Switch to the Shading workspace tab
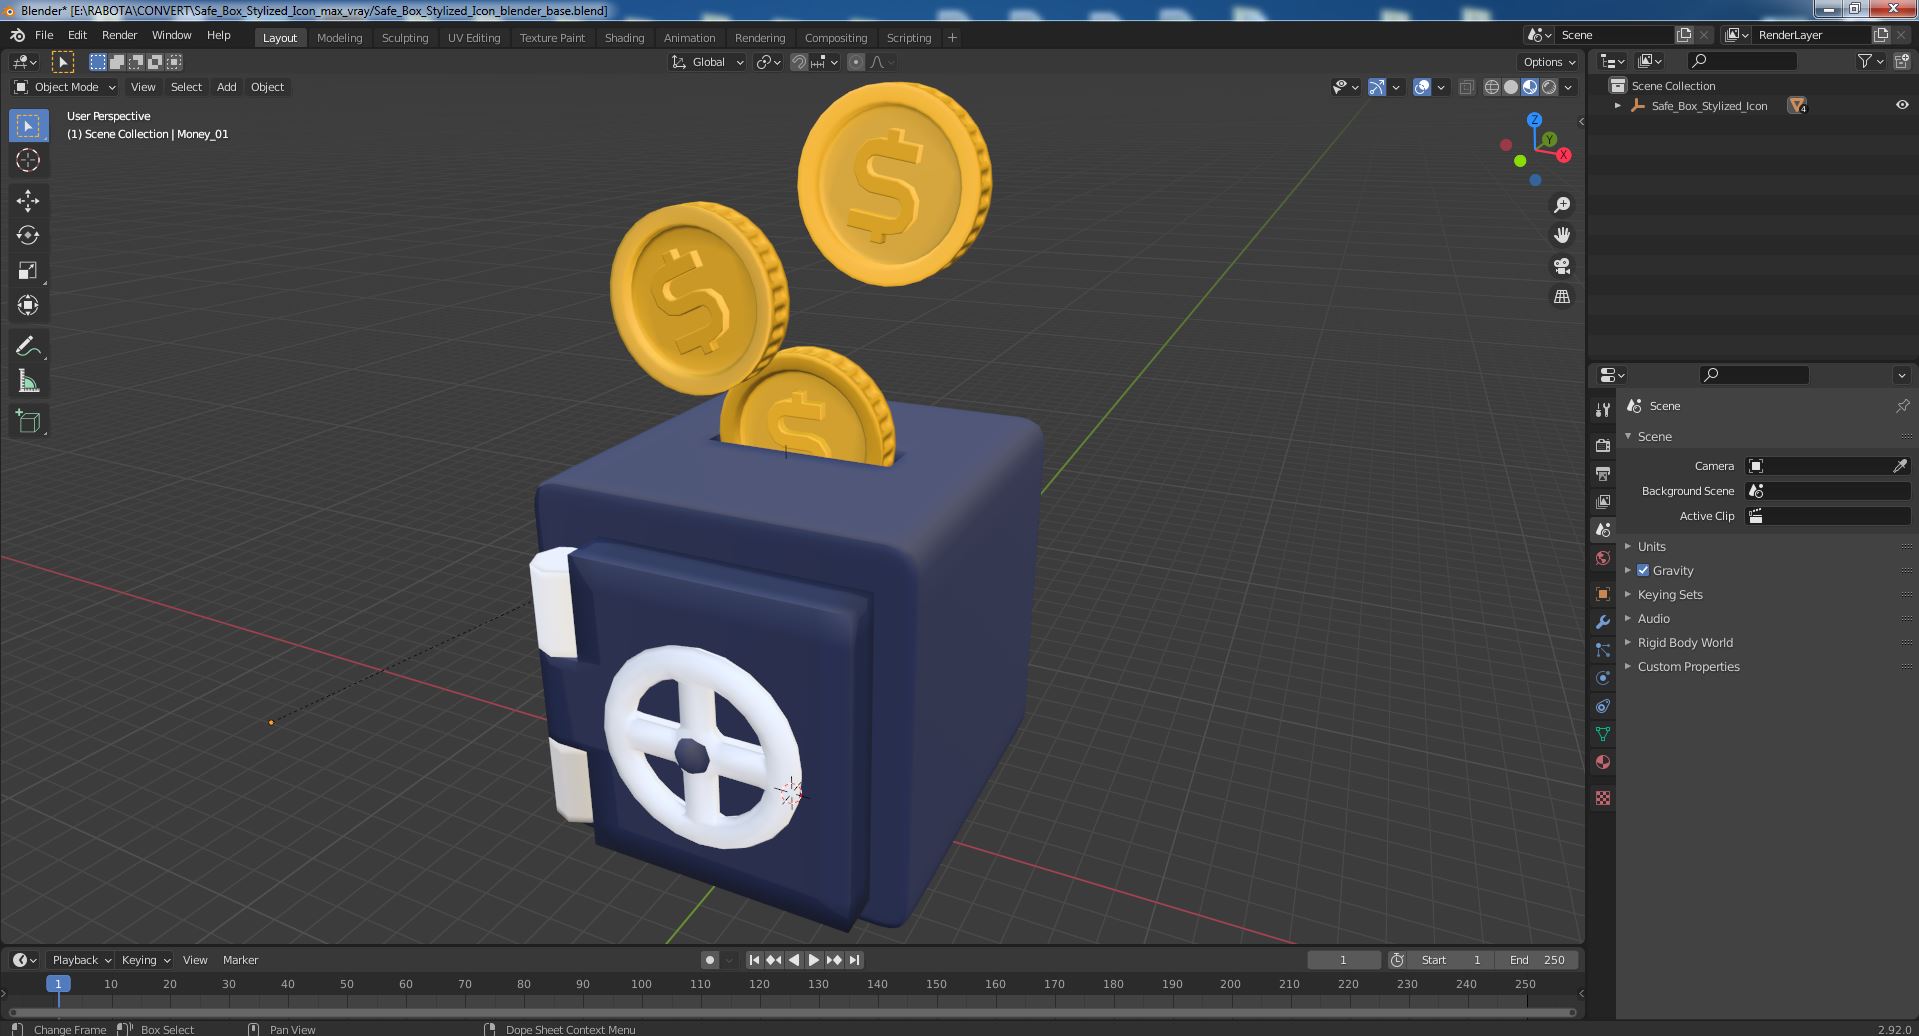This screenshot has width=1919, height=1036. (x=624, y=38)
